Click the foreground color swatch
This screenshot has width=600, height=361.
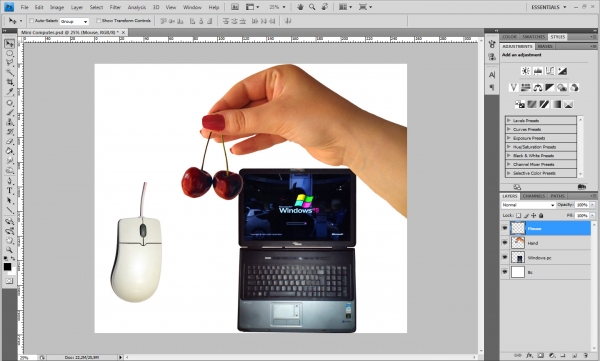pyautogui.click(x=7, y=267)
